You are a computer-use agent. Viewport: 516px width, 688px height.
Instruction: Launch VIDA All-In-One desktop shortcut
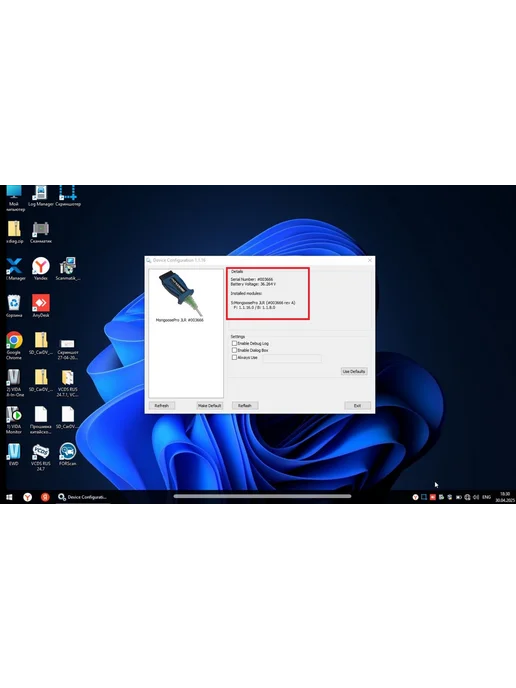14,383
